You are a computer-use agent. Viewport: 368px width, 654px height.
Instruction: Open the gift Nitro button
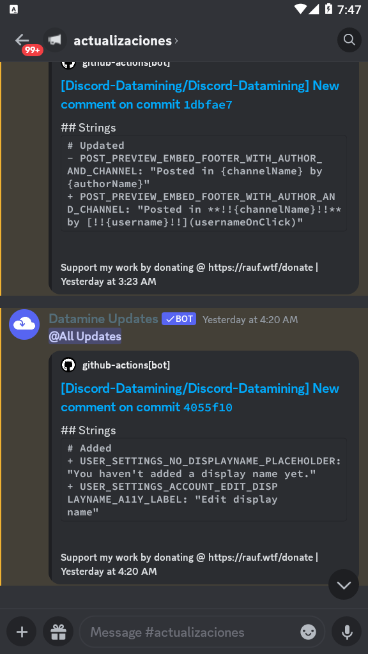coord(58,632)
